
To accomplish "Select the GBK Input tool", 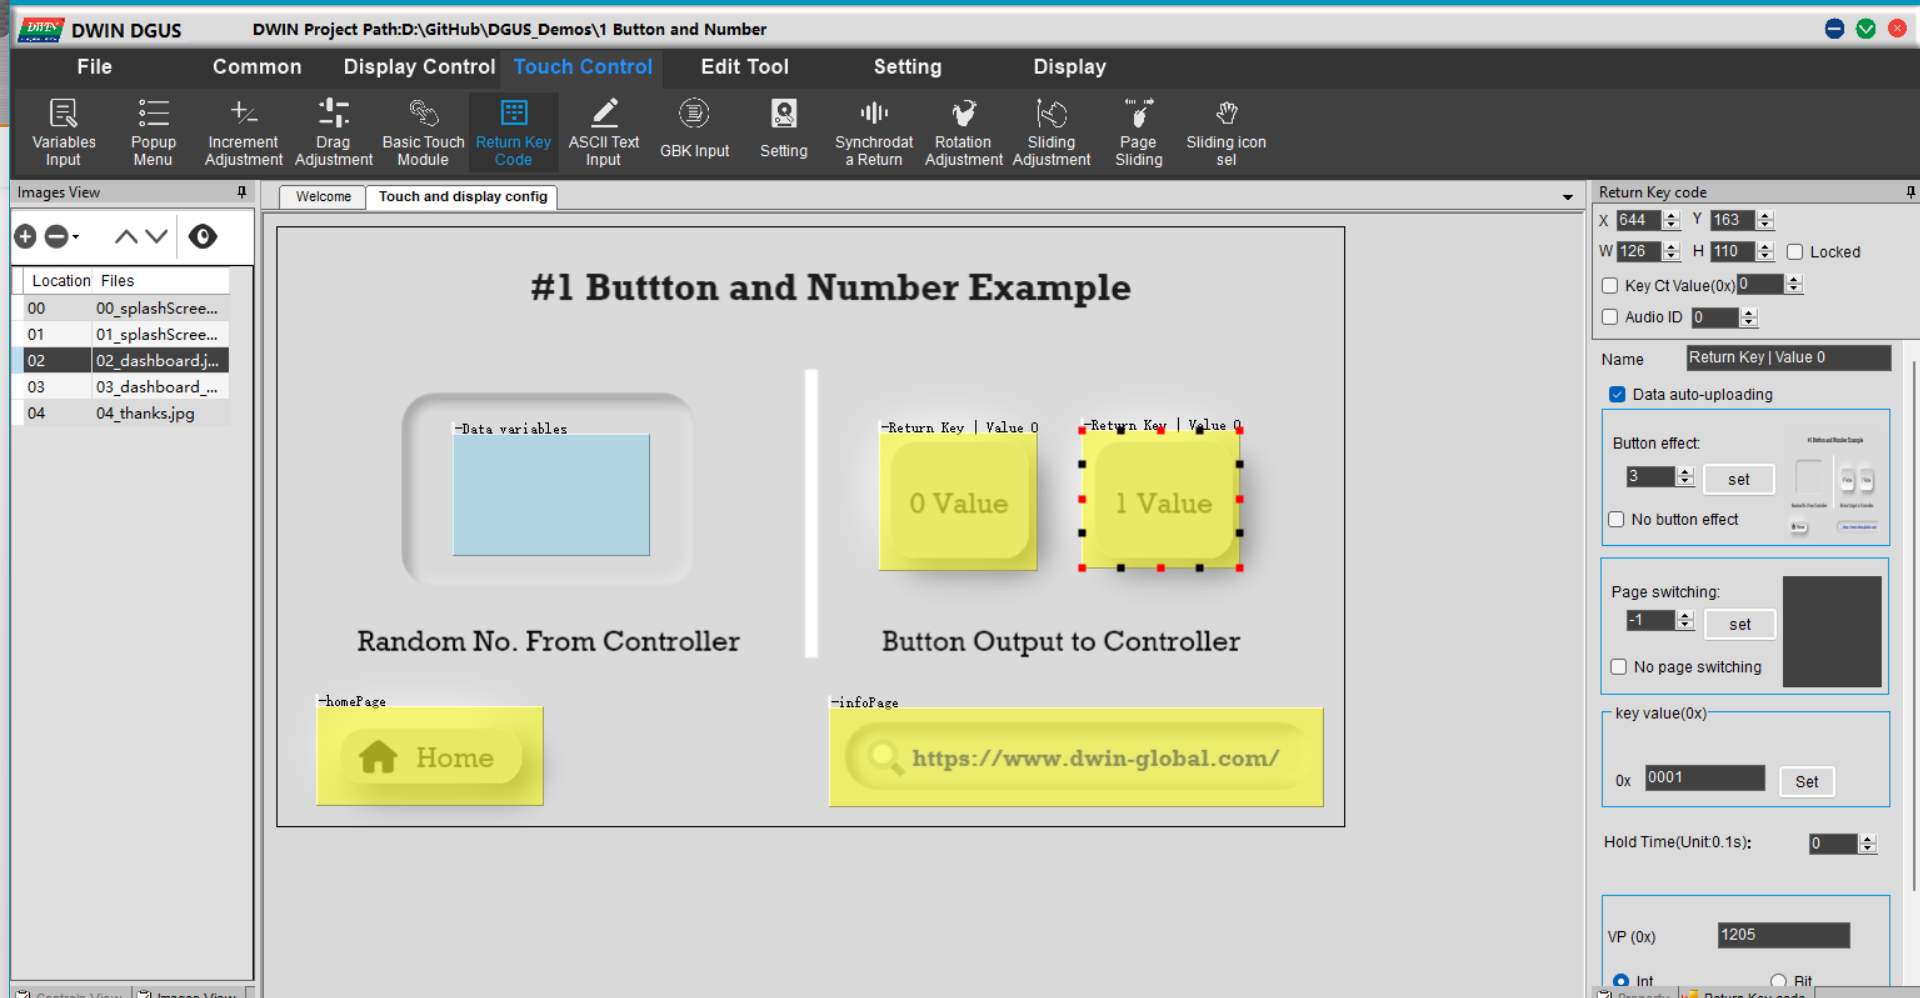I will pyautogui.click(x=694, y=130).
